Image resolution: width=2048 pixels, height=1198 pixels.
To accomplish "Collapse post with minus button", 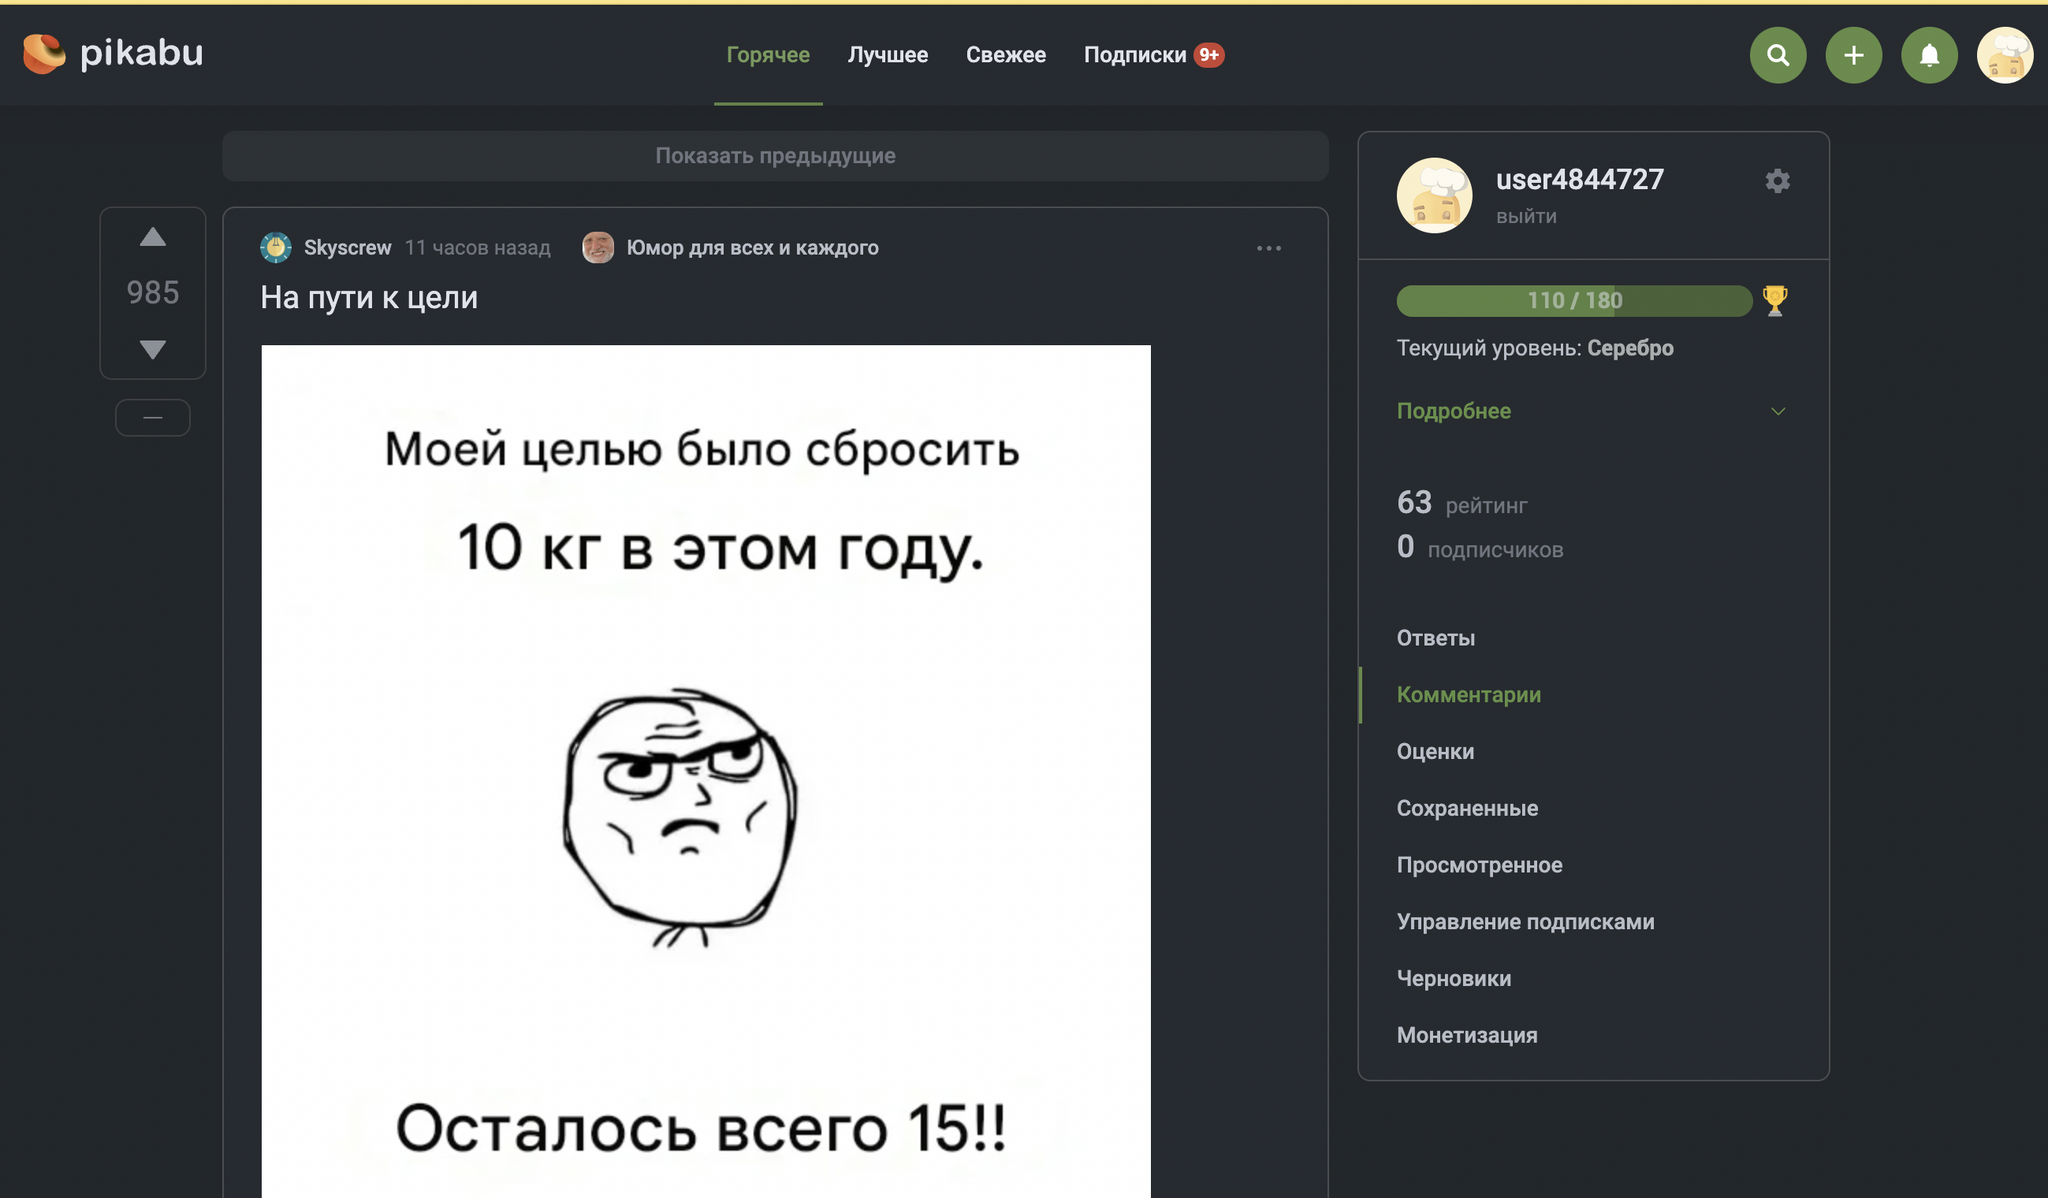I will (x=153, y=417).
